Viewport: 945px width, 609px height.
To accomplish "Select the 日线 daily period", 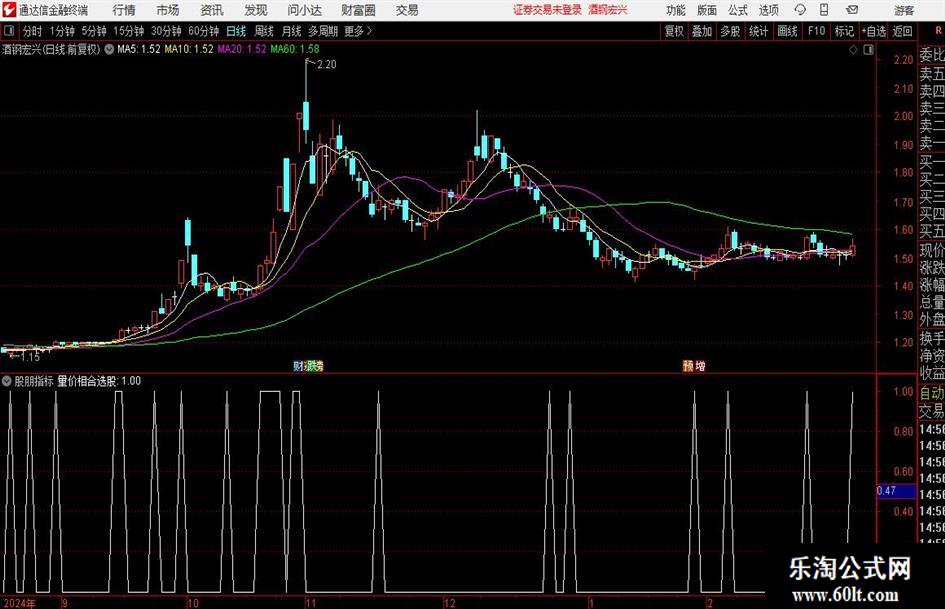I will coord(236,31).
